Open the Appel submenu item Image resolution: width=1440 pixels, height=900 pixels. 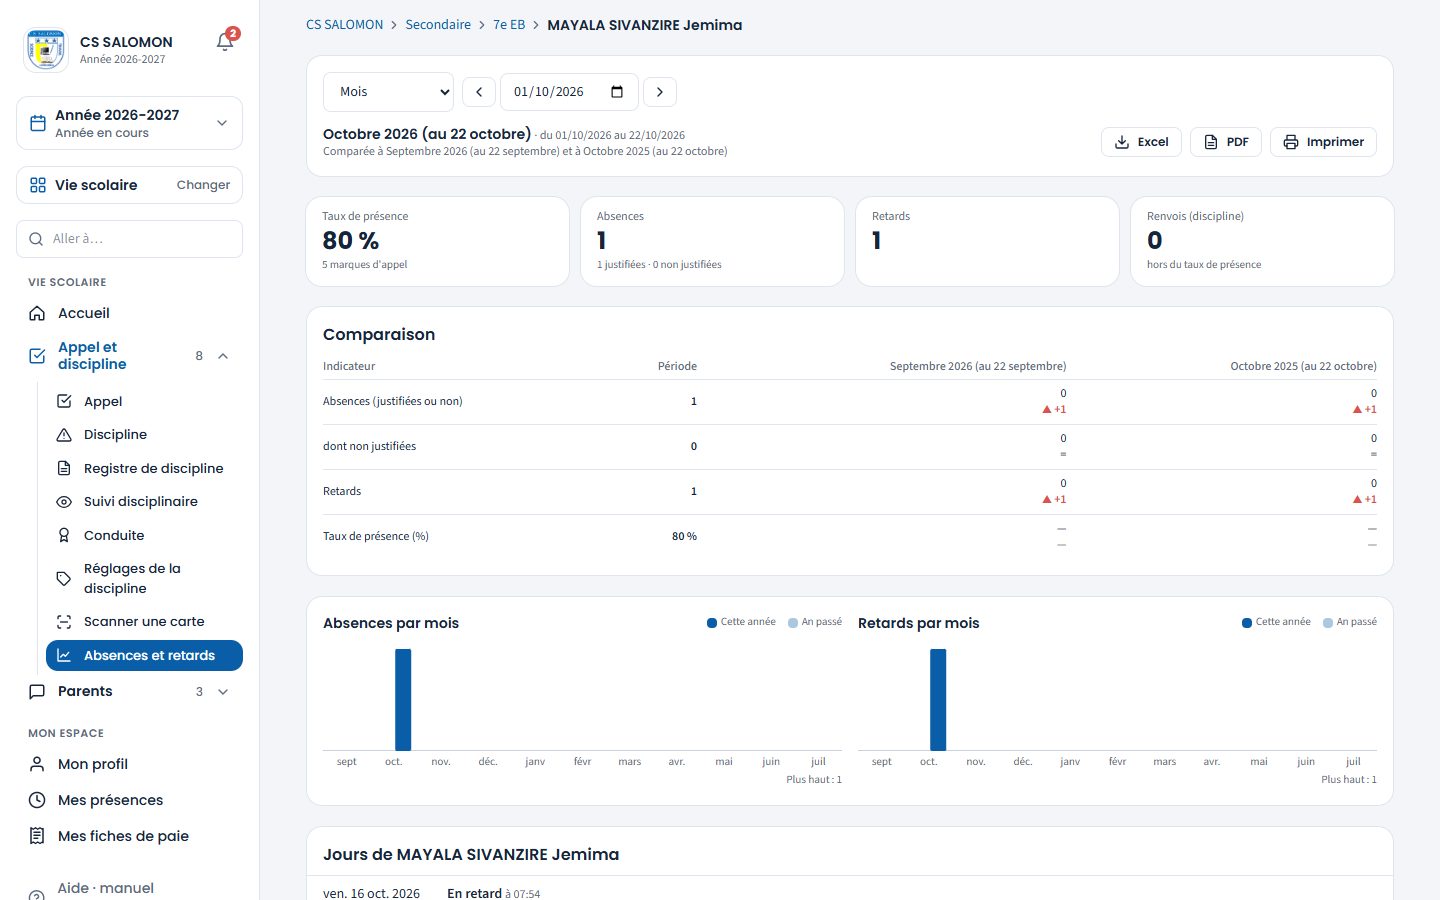click(144, 401)
